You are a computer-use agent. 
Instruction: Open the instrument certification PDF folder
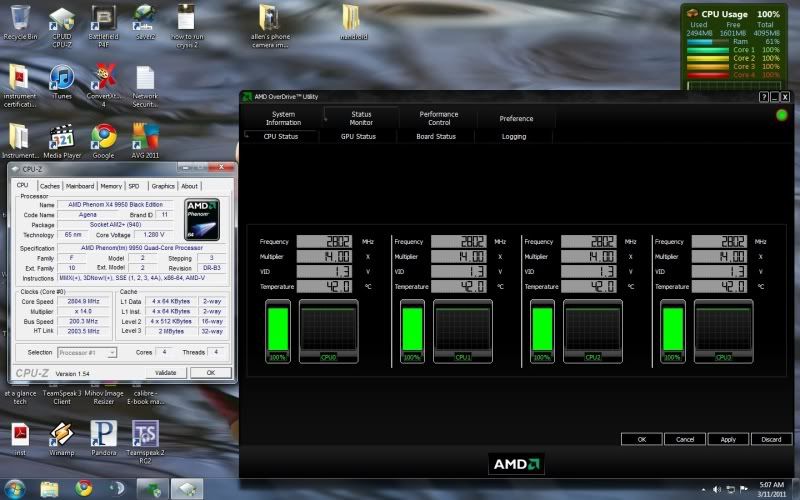[20, 86]
